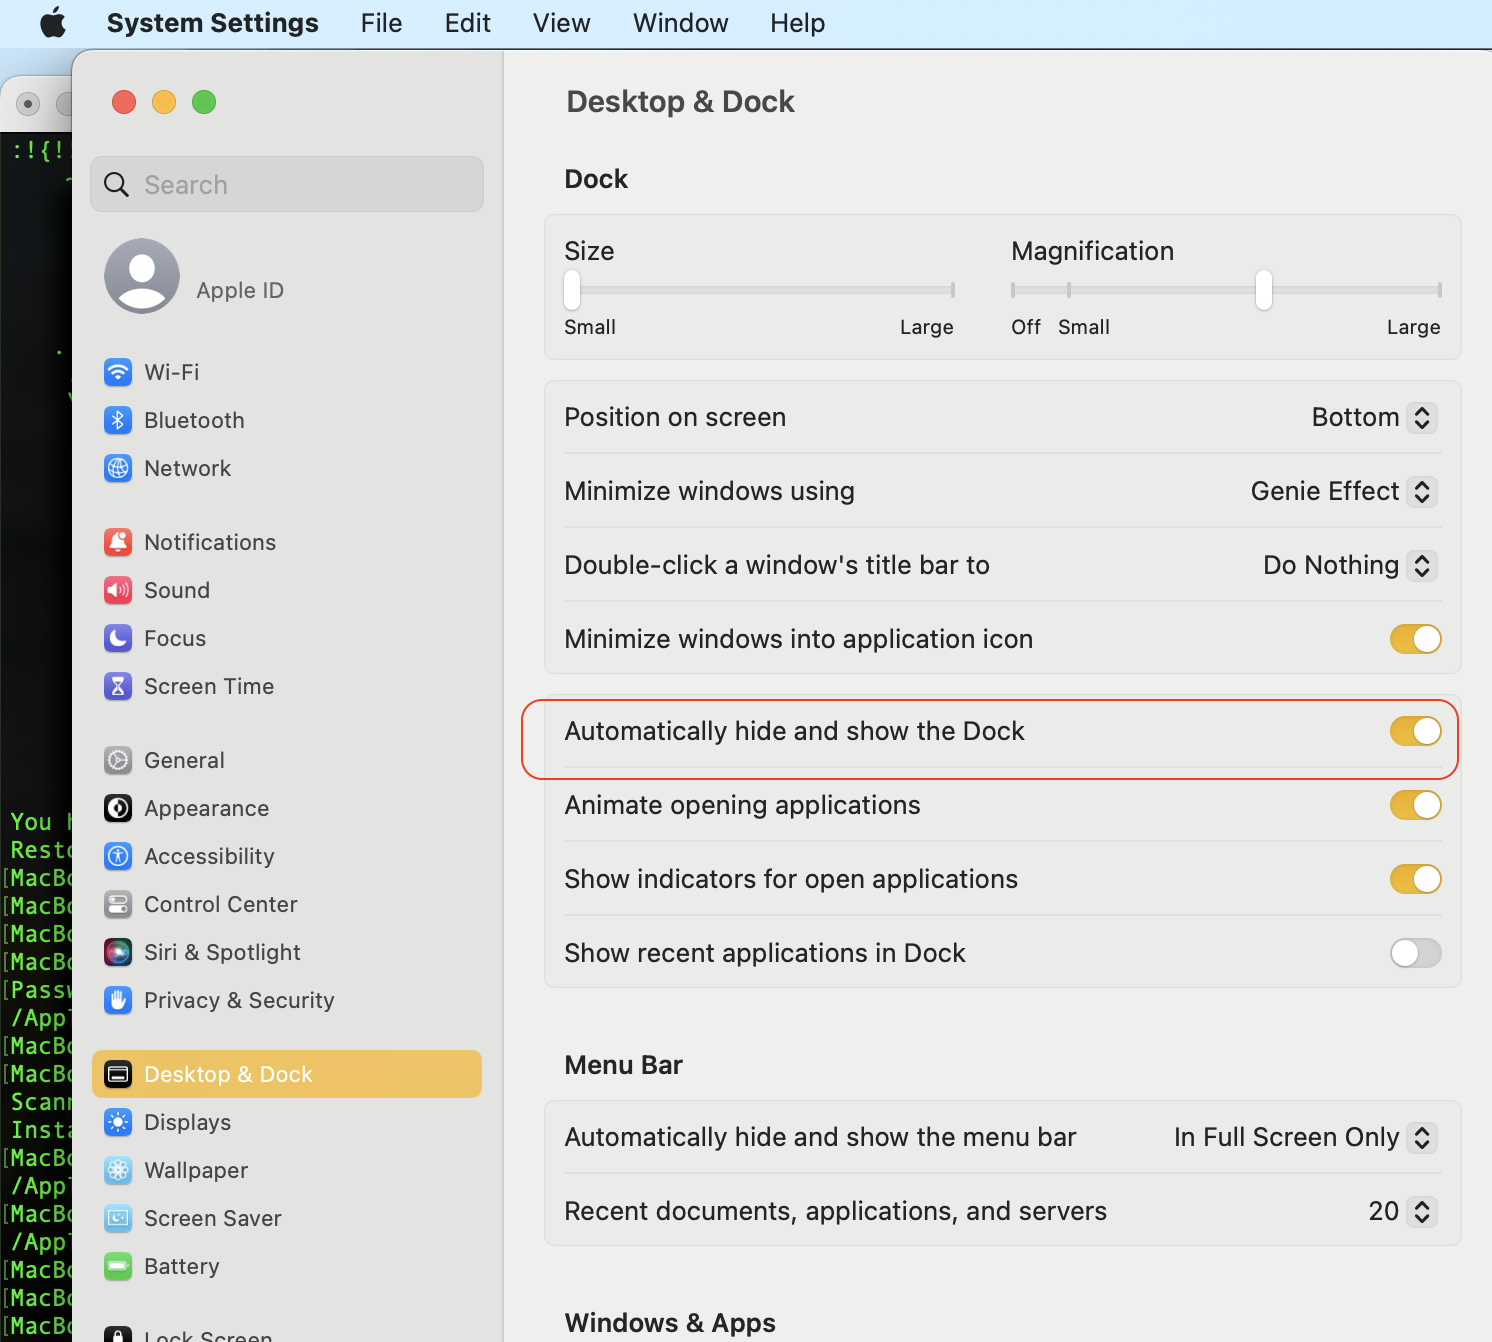Click the Focus moon icon
Screen dimensions: 1492x1342
[118, 638]
